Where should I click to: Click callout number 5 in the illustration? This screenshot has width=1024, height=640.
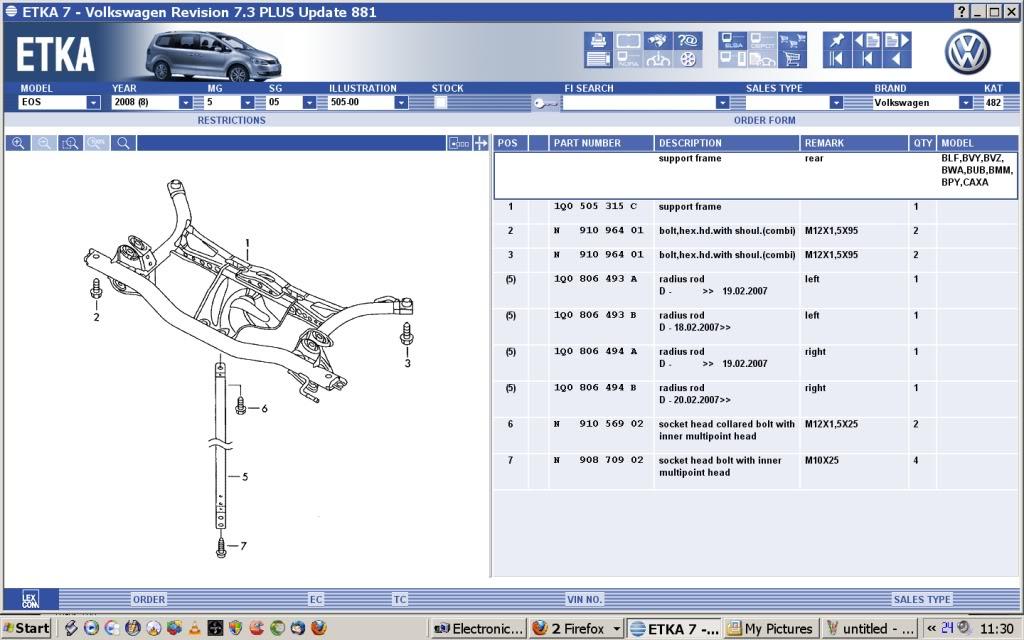click(245, 477)
